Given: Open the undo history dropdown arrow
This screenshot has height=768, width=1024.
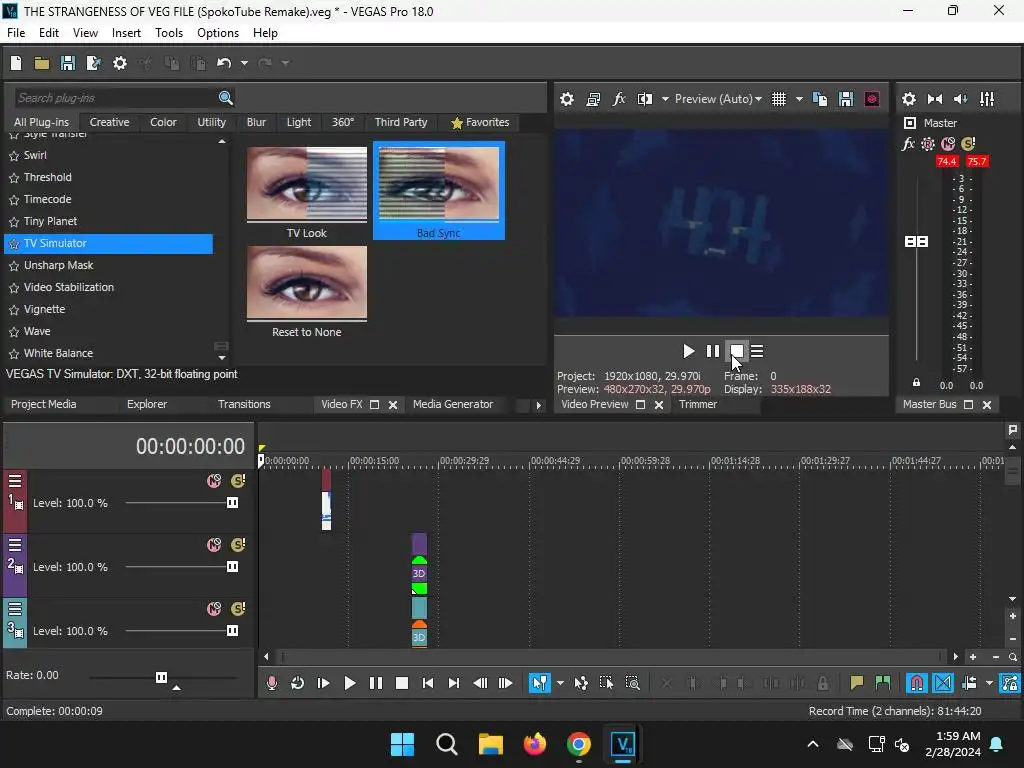Looking at the screenshot, I should [244, 63].
